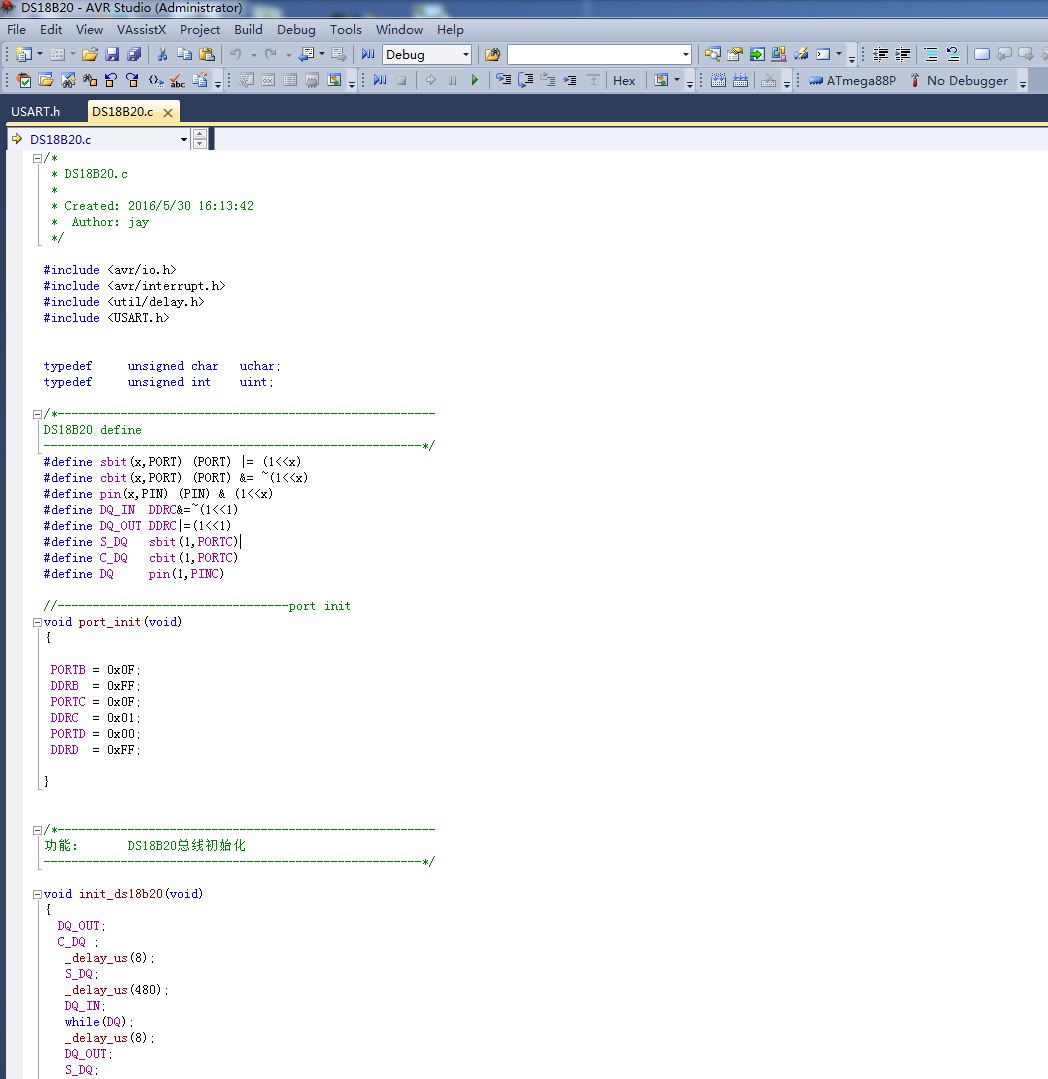1048x1079 pixels.
Task: Click the VAssistX tomato checkmark icon
Action: 24,81
